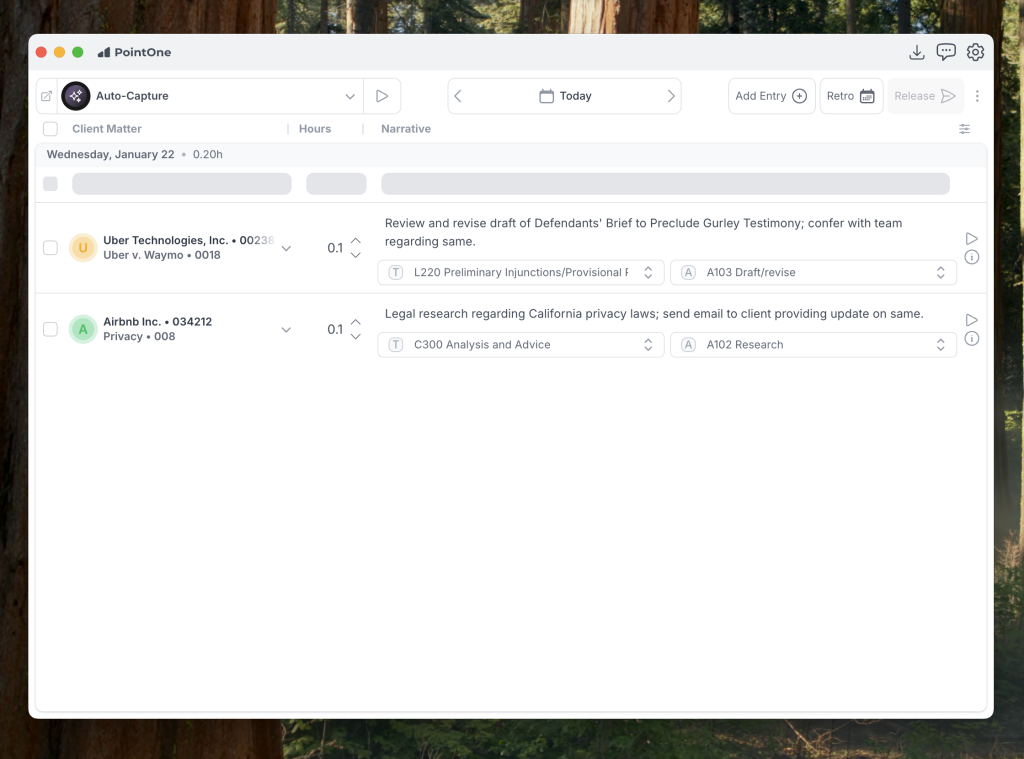Go to the previous day arrow
This screenshot has height=759, width=1024.
[458, 96]
